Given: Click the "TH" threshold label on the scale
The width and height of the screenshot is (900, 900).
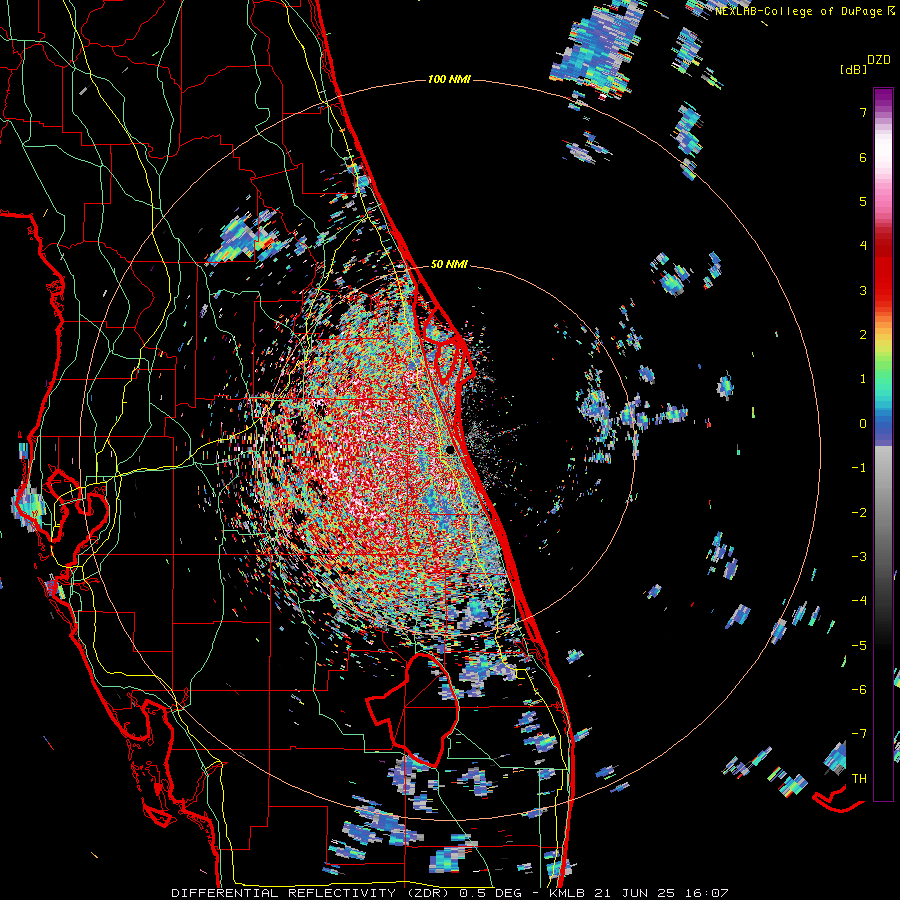Looking at the screenshot, I should tap(859, 778).
